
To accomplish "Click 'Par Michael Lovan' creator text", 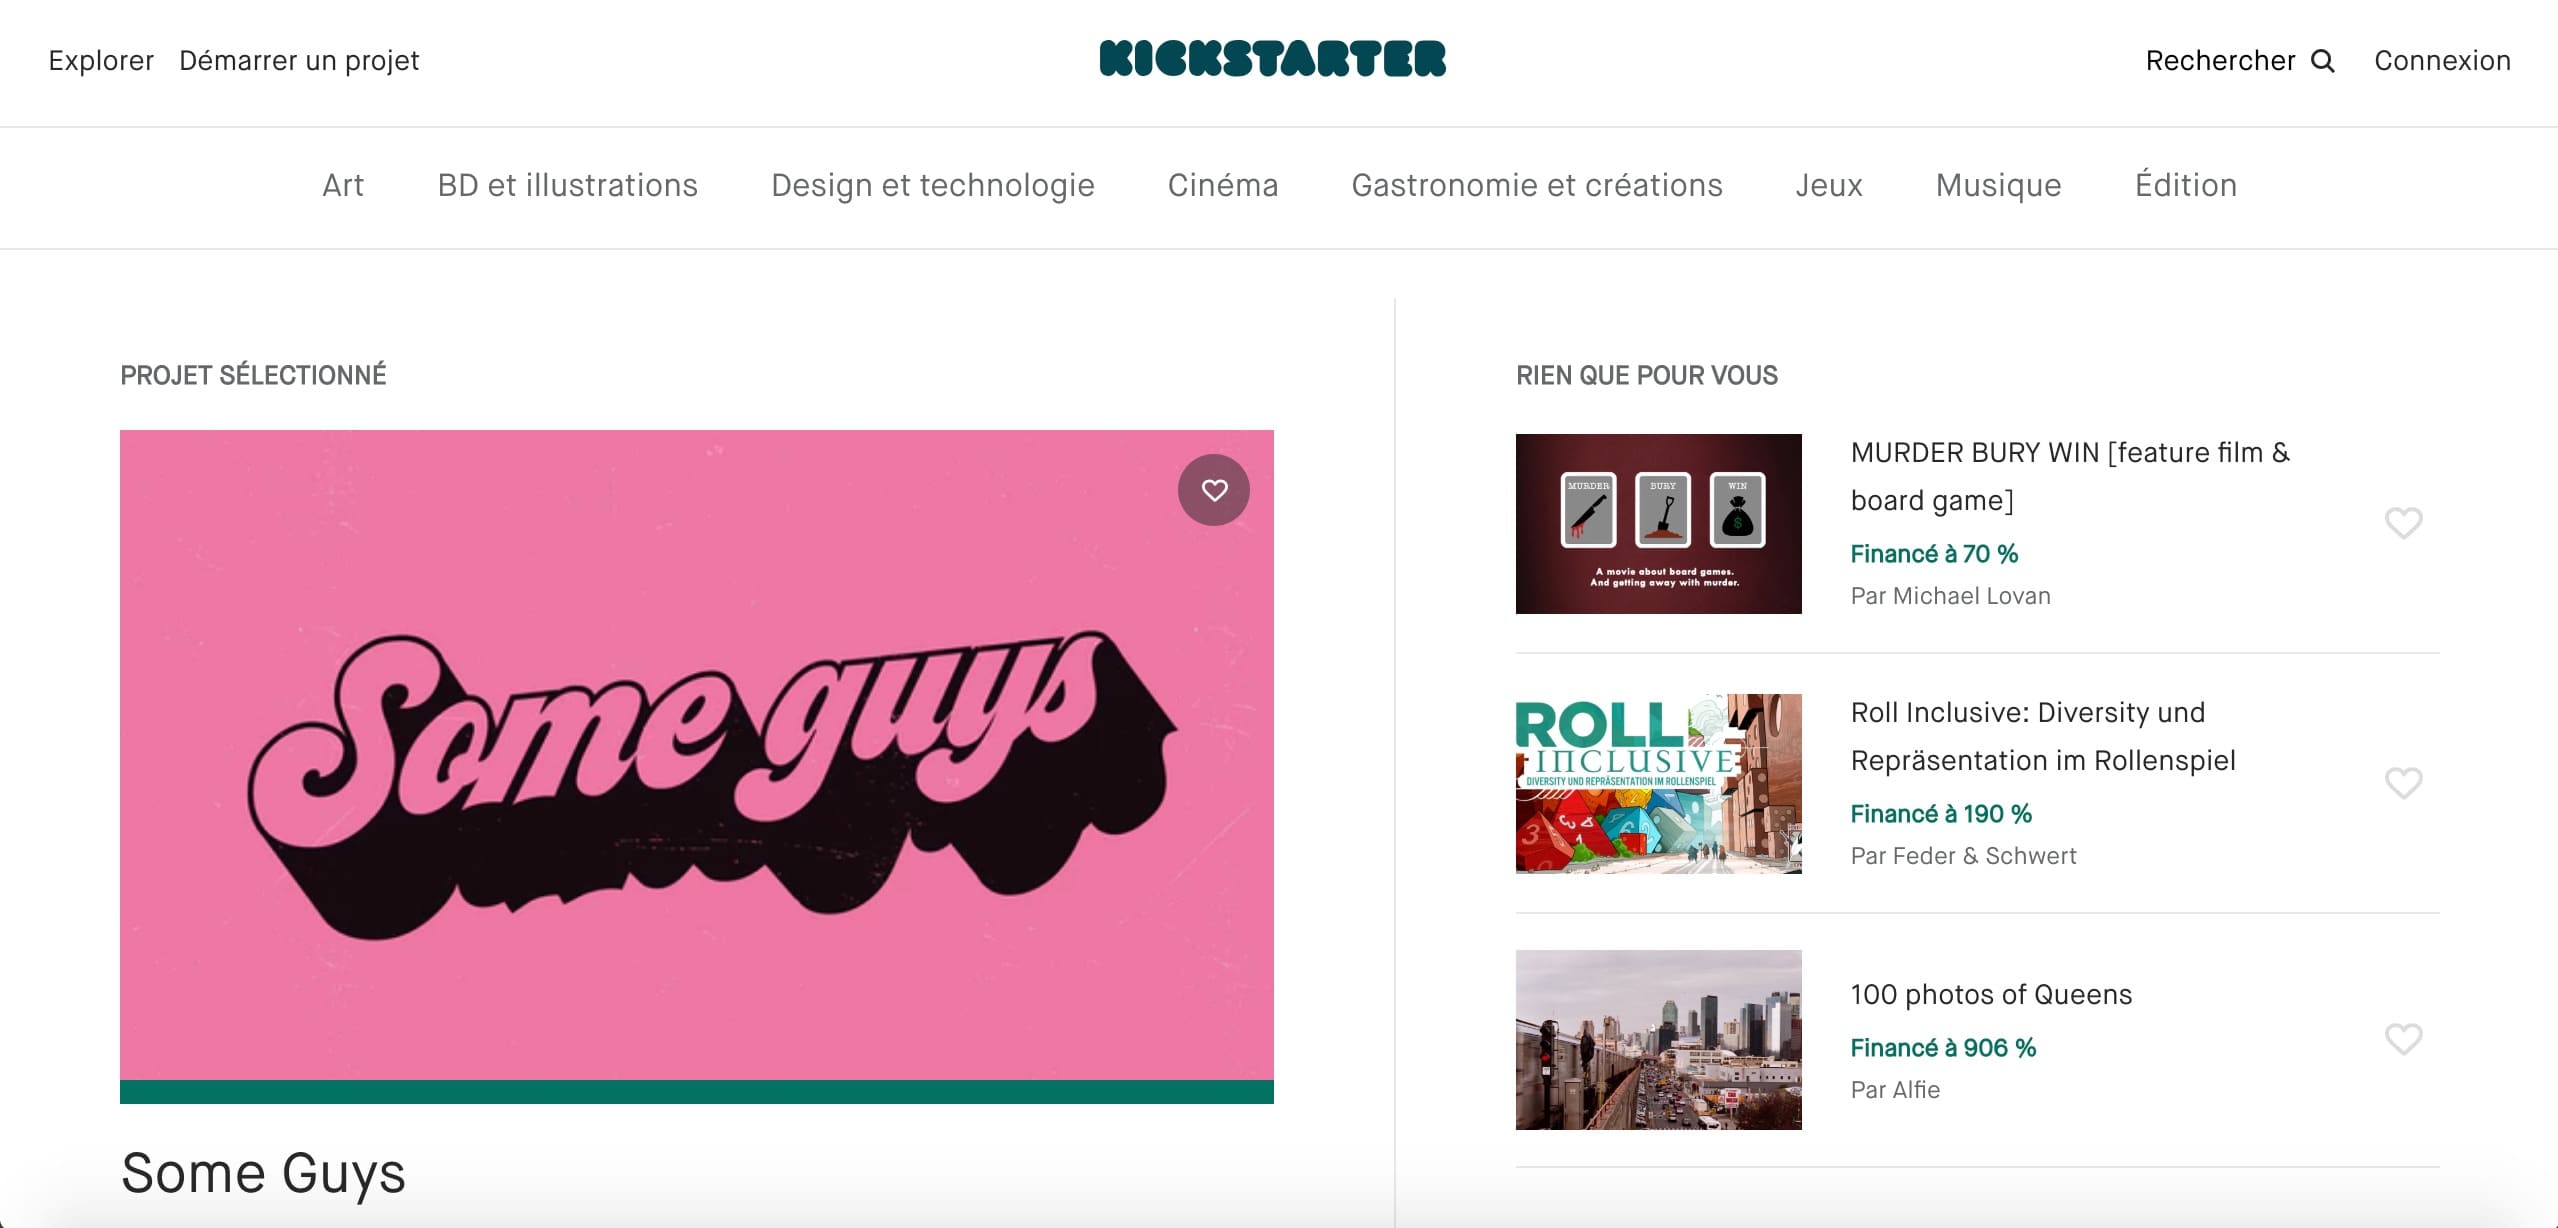I will click(1950, 596).
